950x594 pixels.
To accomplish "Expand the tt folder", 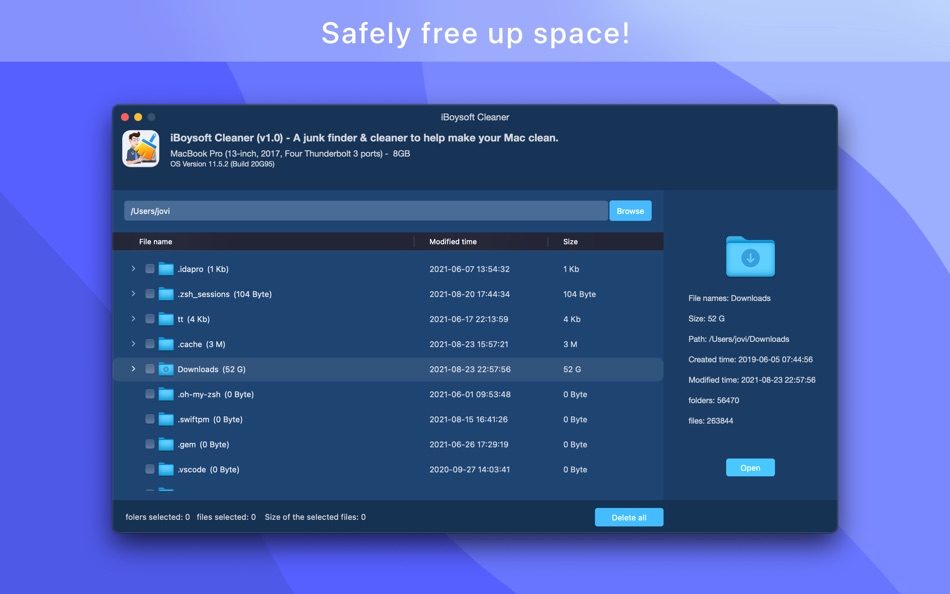I will (x=133, y=319).
